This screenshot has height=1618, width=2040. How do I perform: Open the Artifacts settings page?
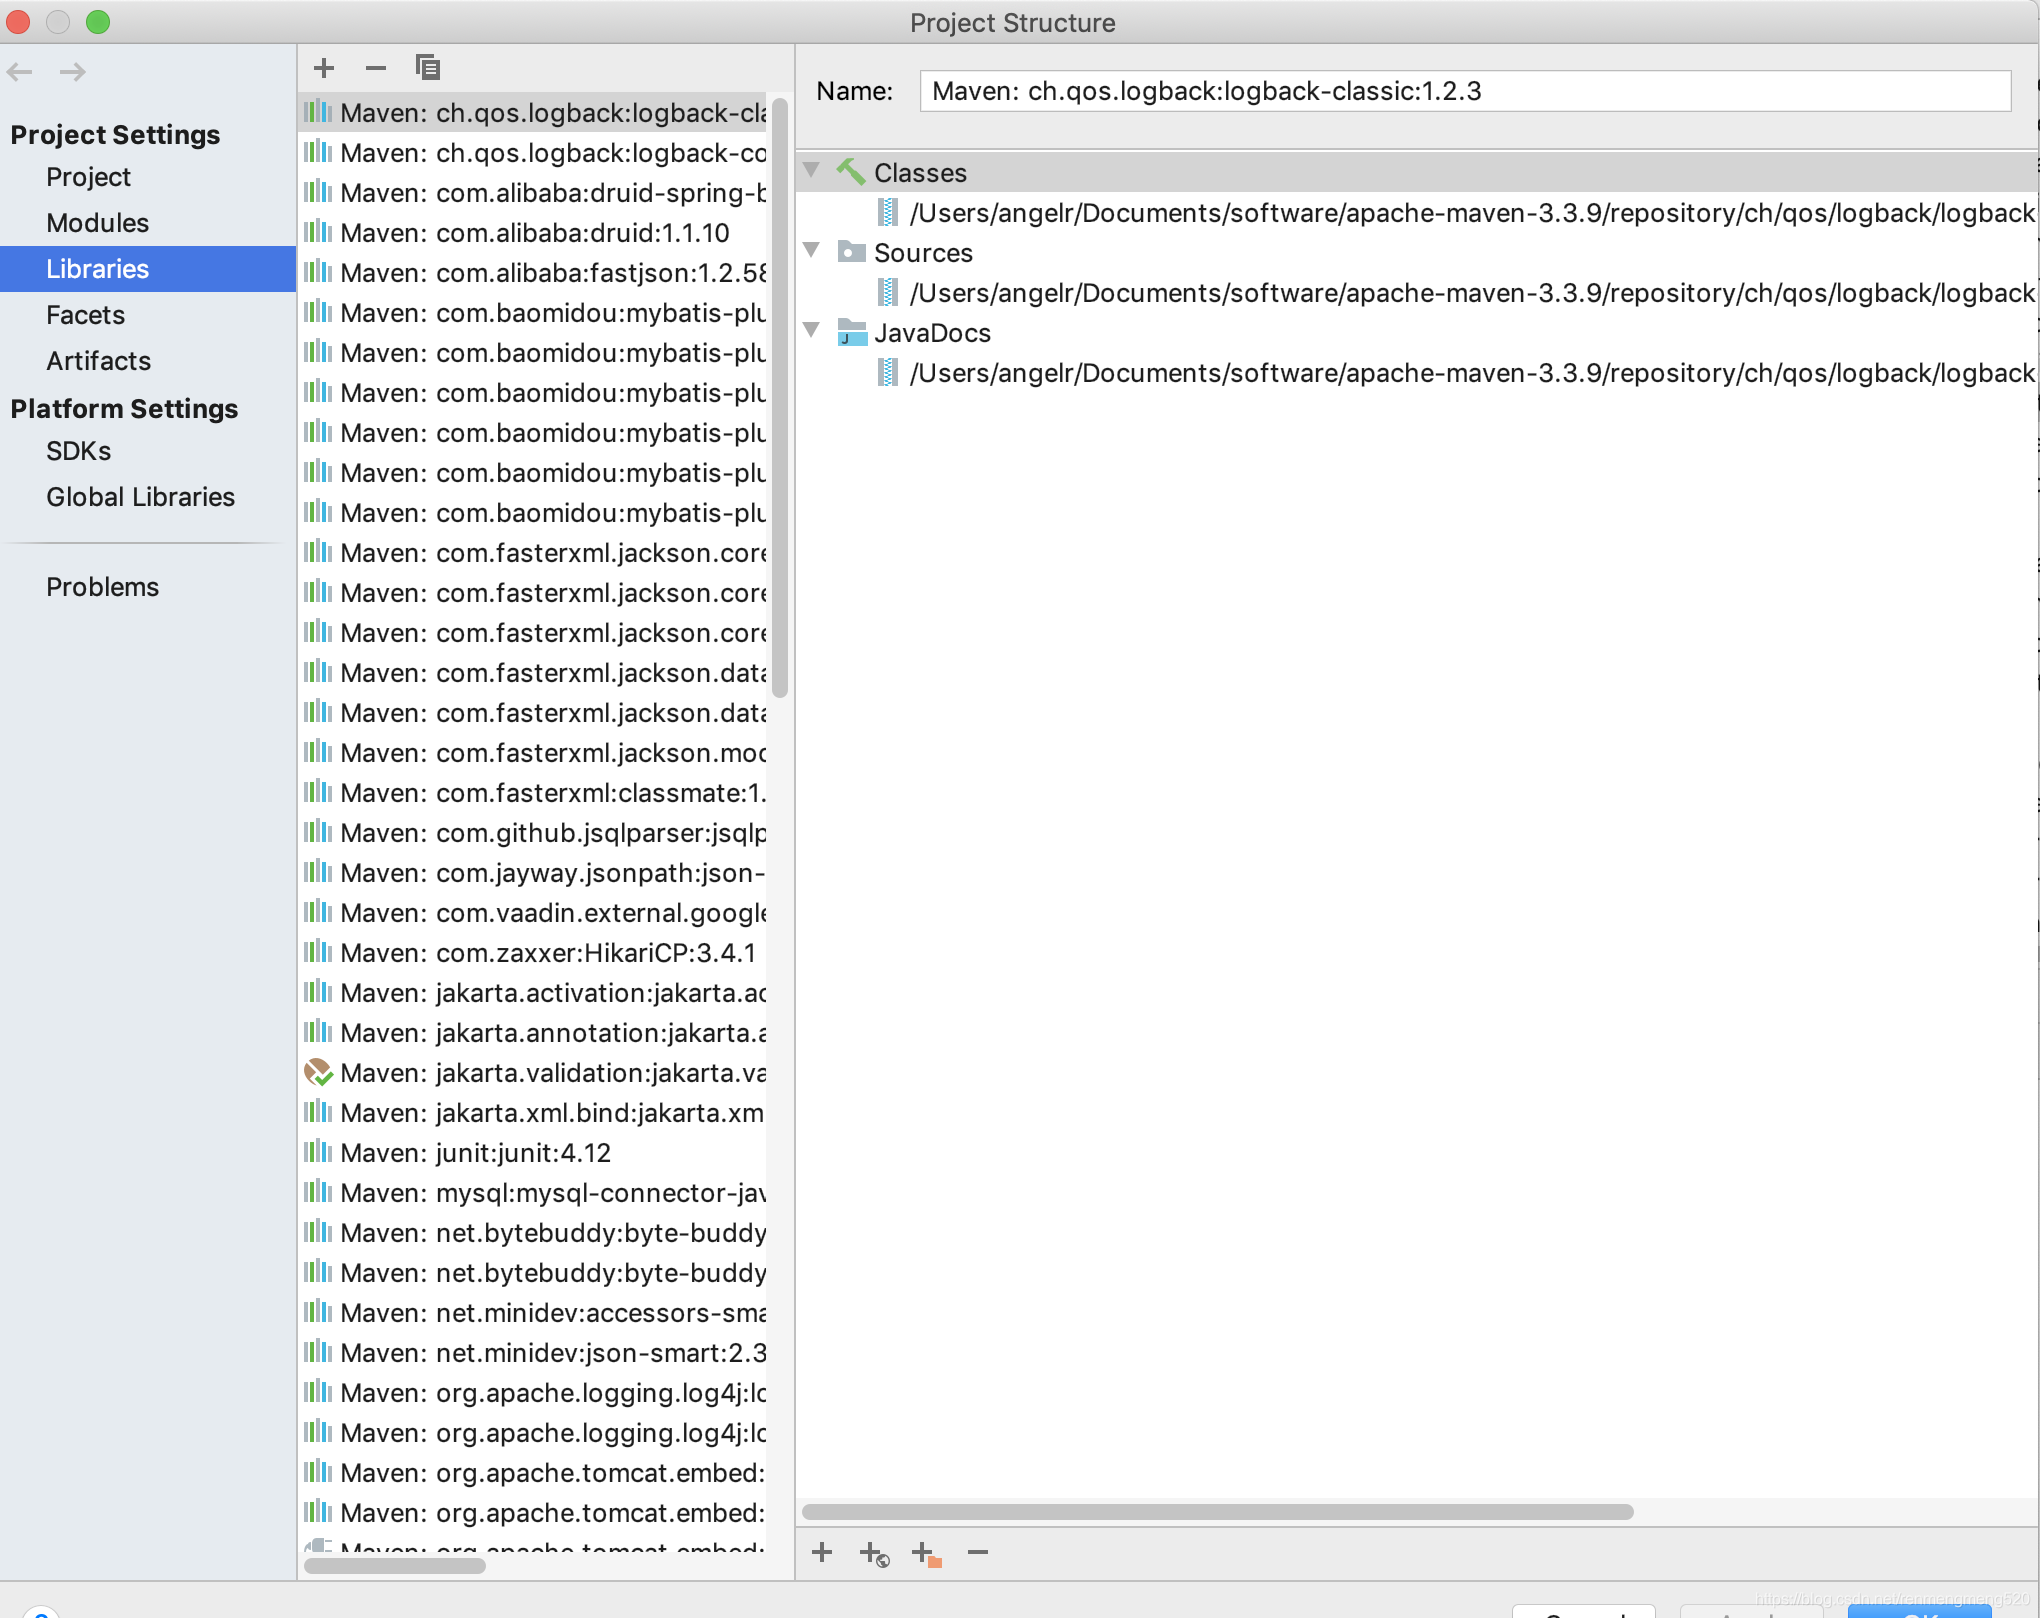coord(98,361)
